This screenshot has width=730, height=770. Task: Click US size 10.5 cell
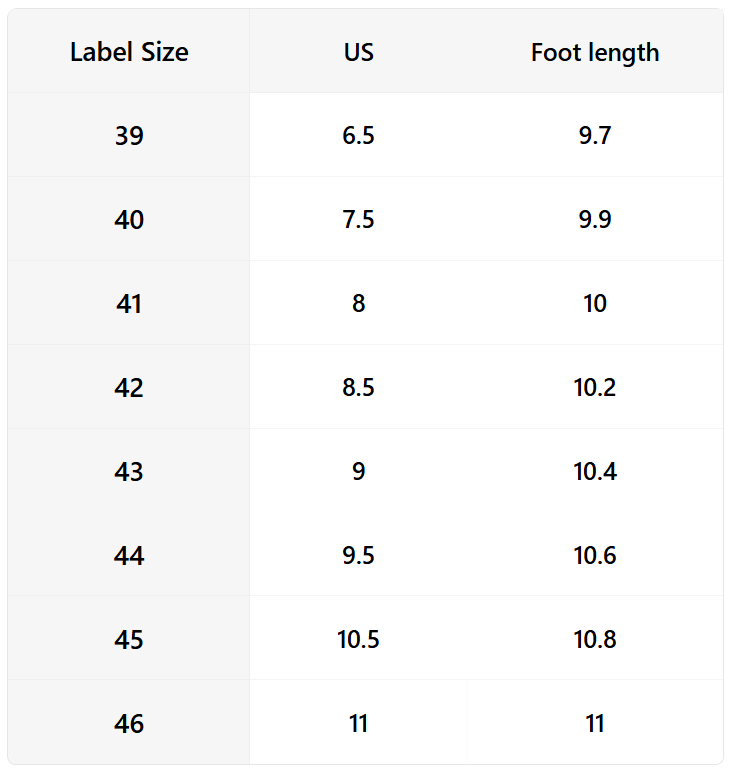click(358, 639)
